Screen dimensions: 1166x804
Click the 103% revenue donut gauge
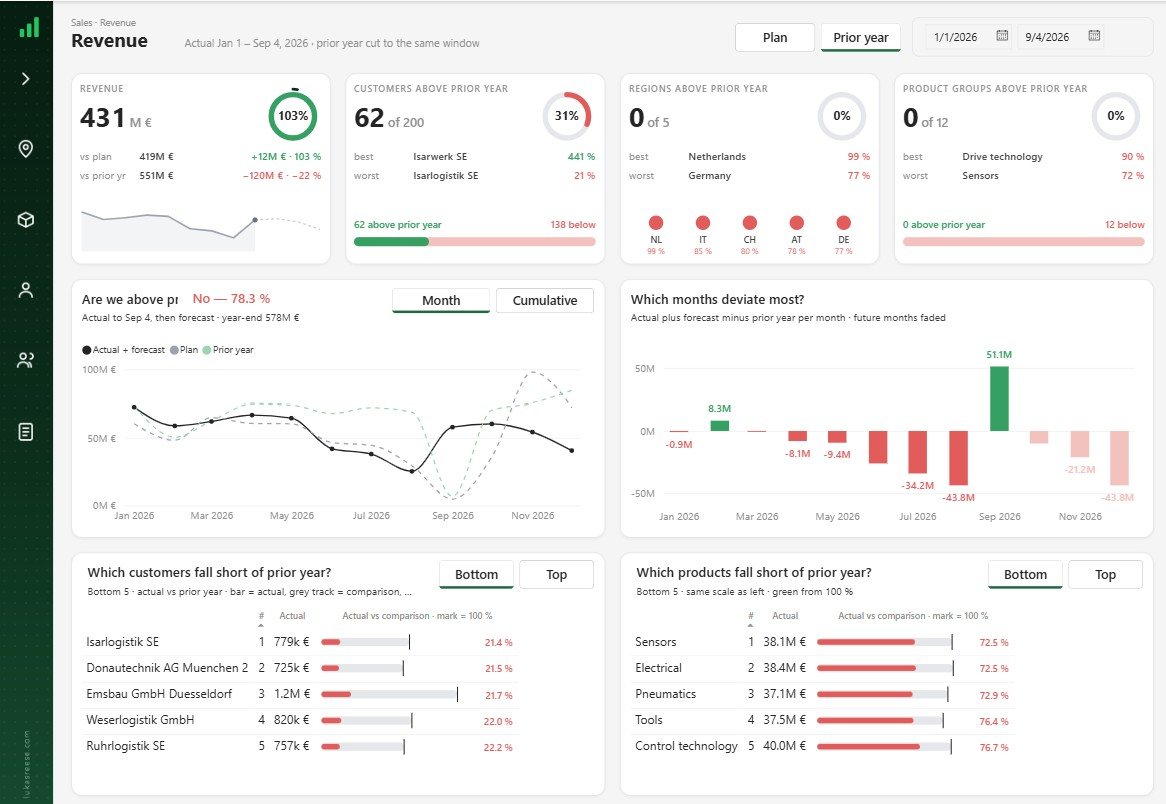(x=293, y=116)
